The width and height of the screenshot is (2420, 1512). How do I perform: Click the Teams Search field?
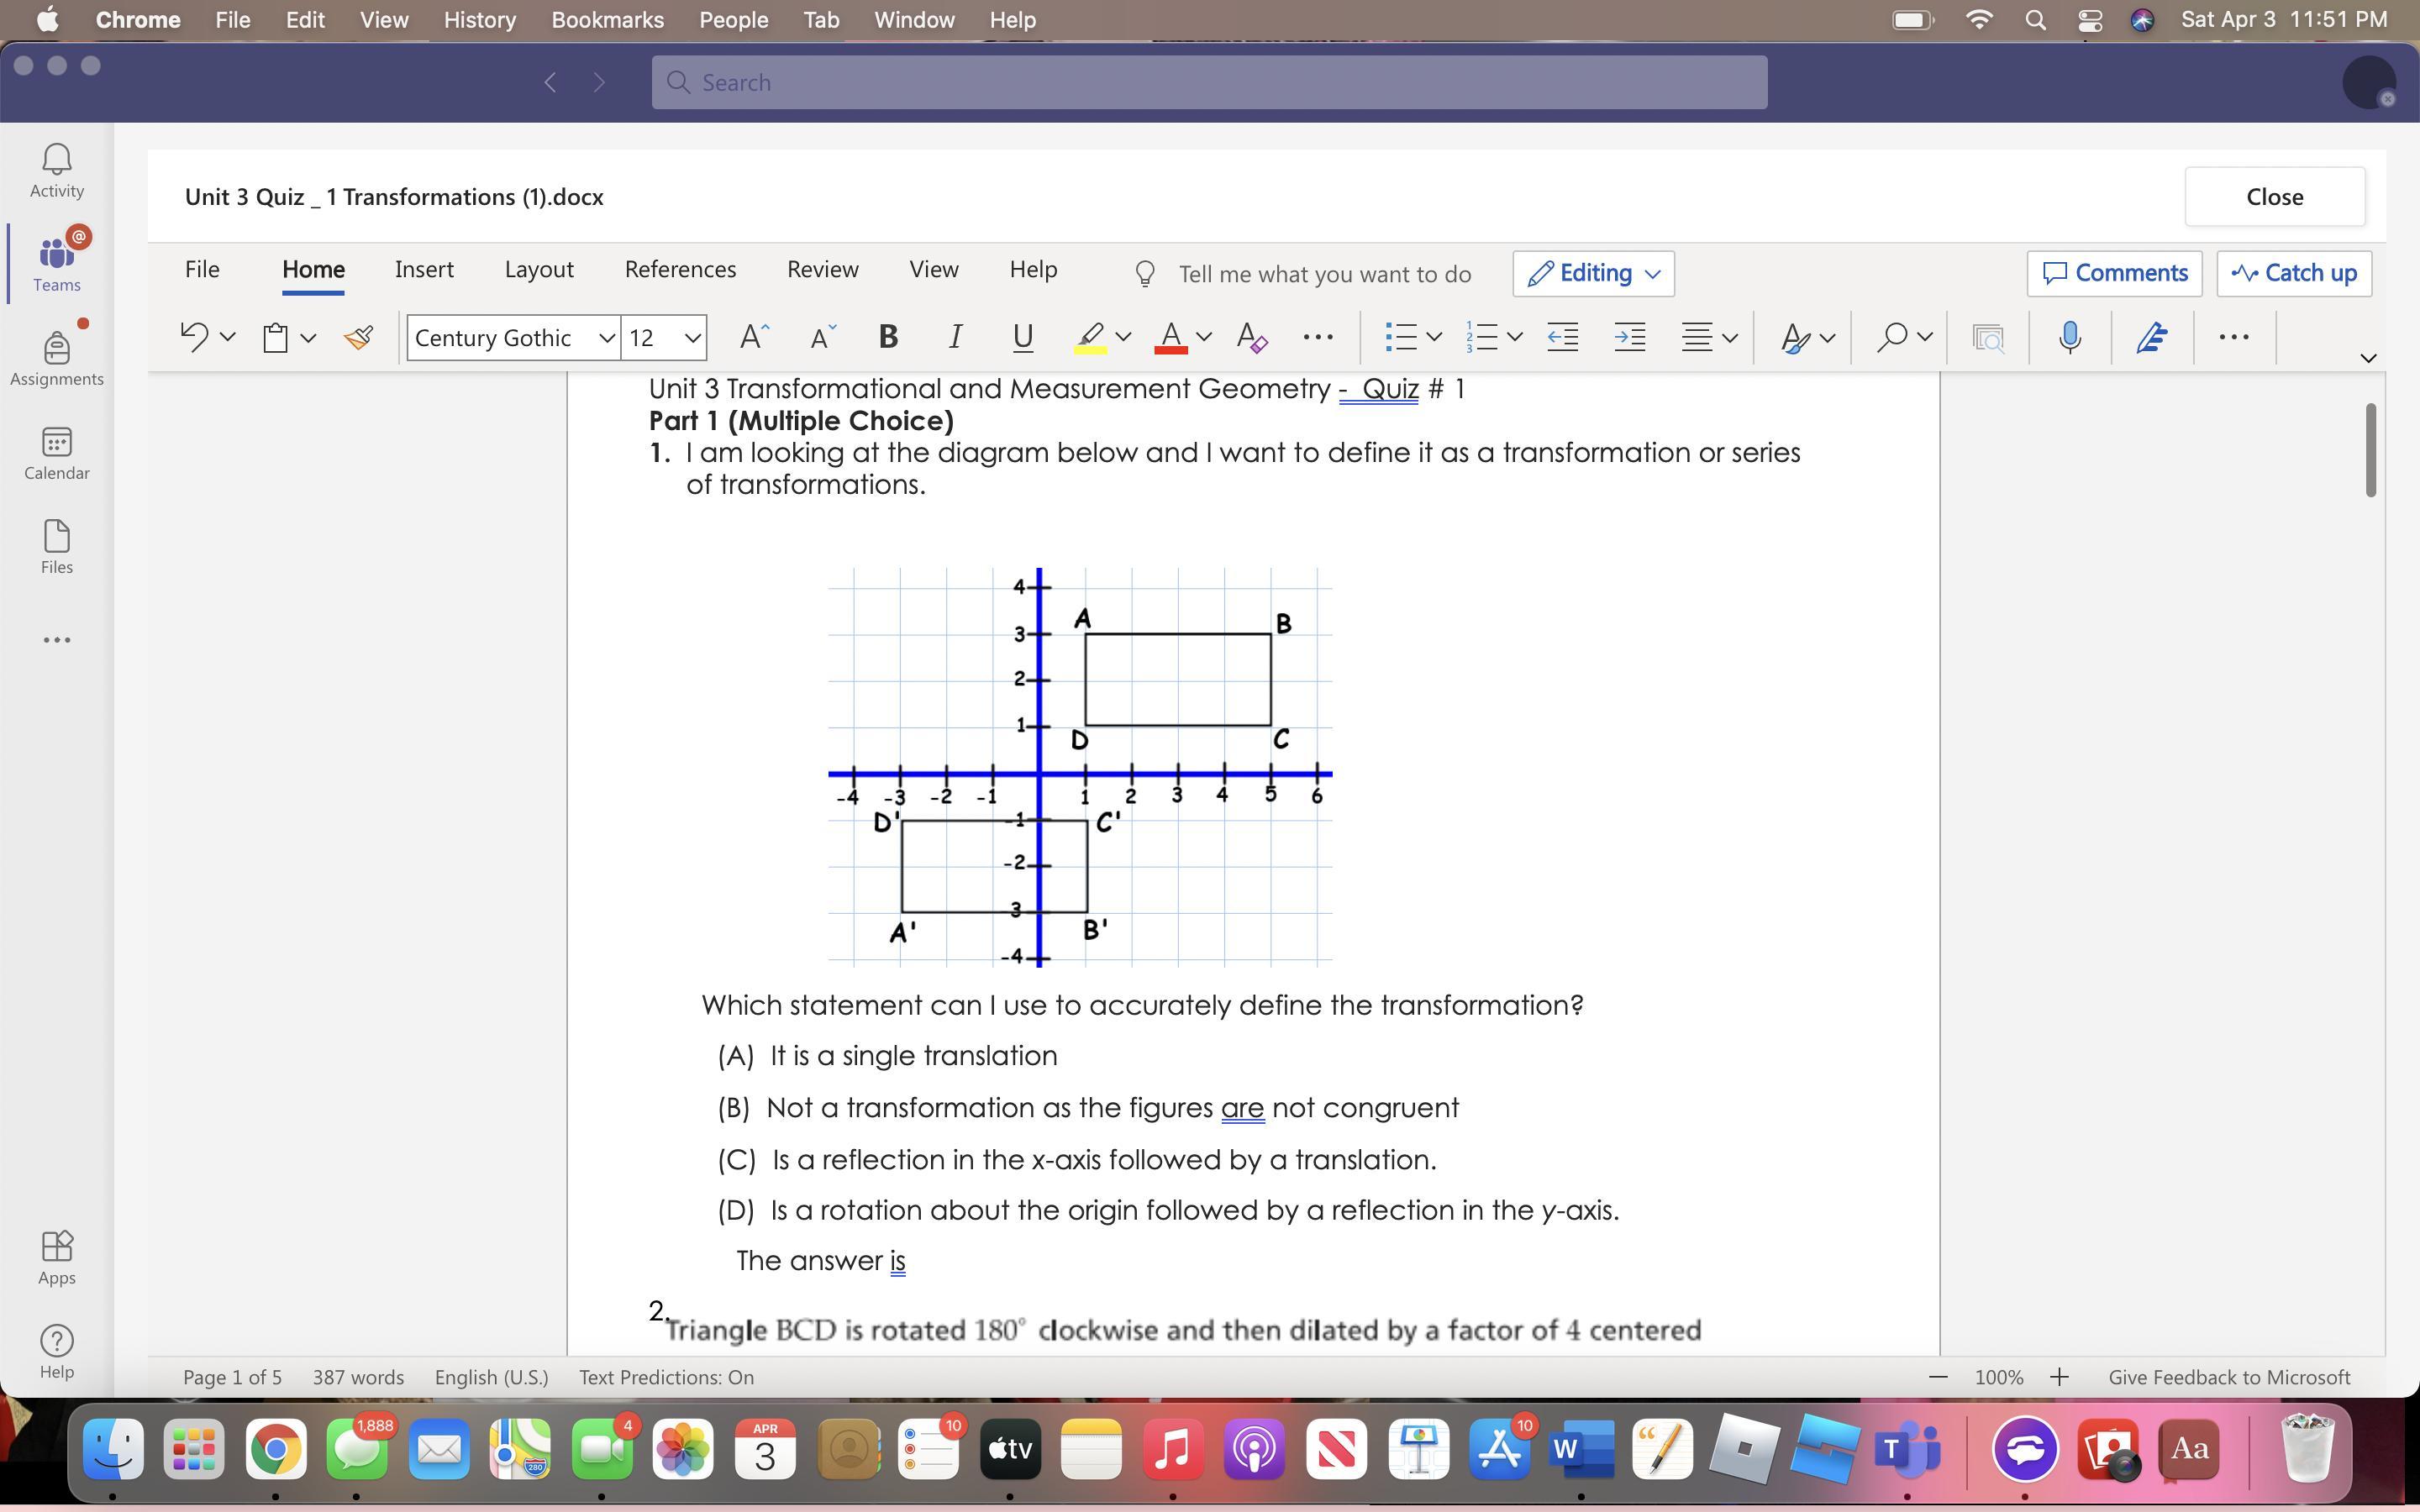(x=1209, y=82)
